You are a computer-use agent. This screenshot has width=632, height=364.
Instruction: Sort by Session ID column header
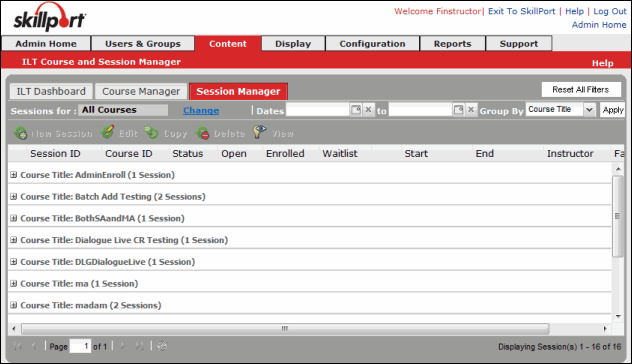click(55, 154)
